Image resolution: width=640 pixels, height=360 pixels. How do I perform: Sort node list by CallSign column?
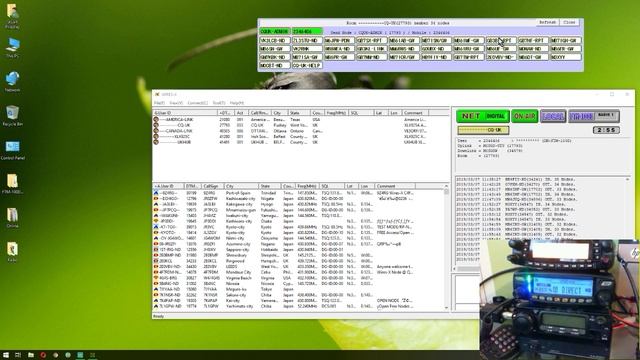pyautogui.click(x=213, y=186)
